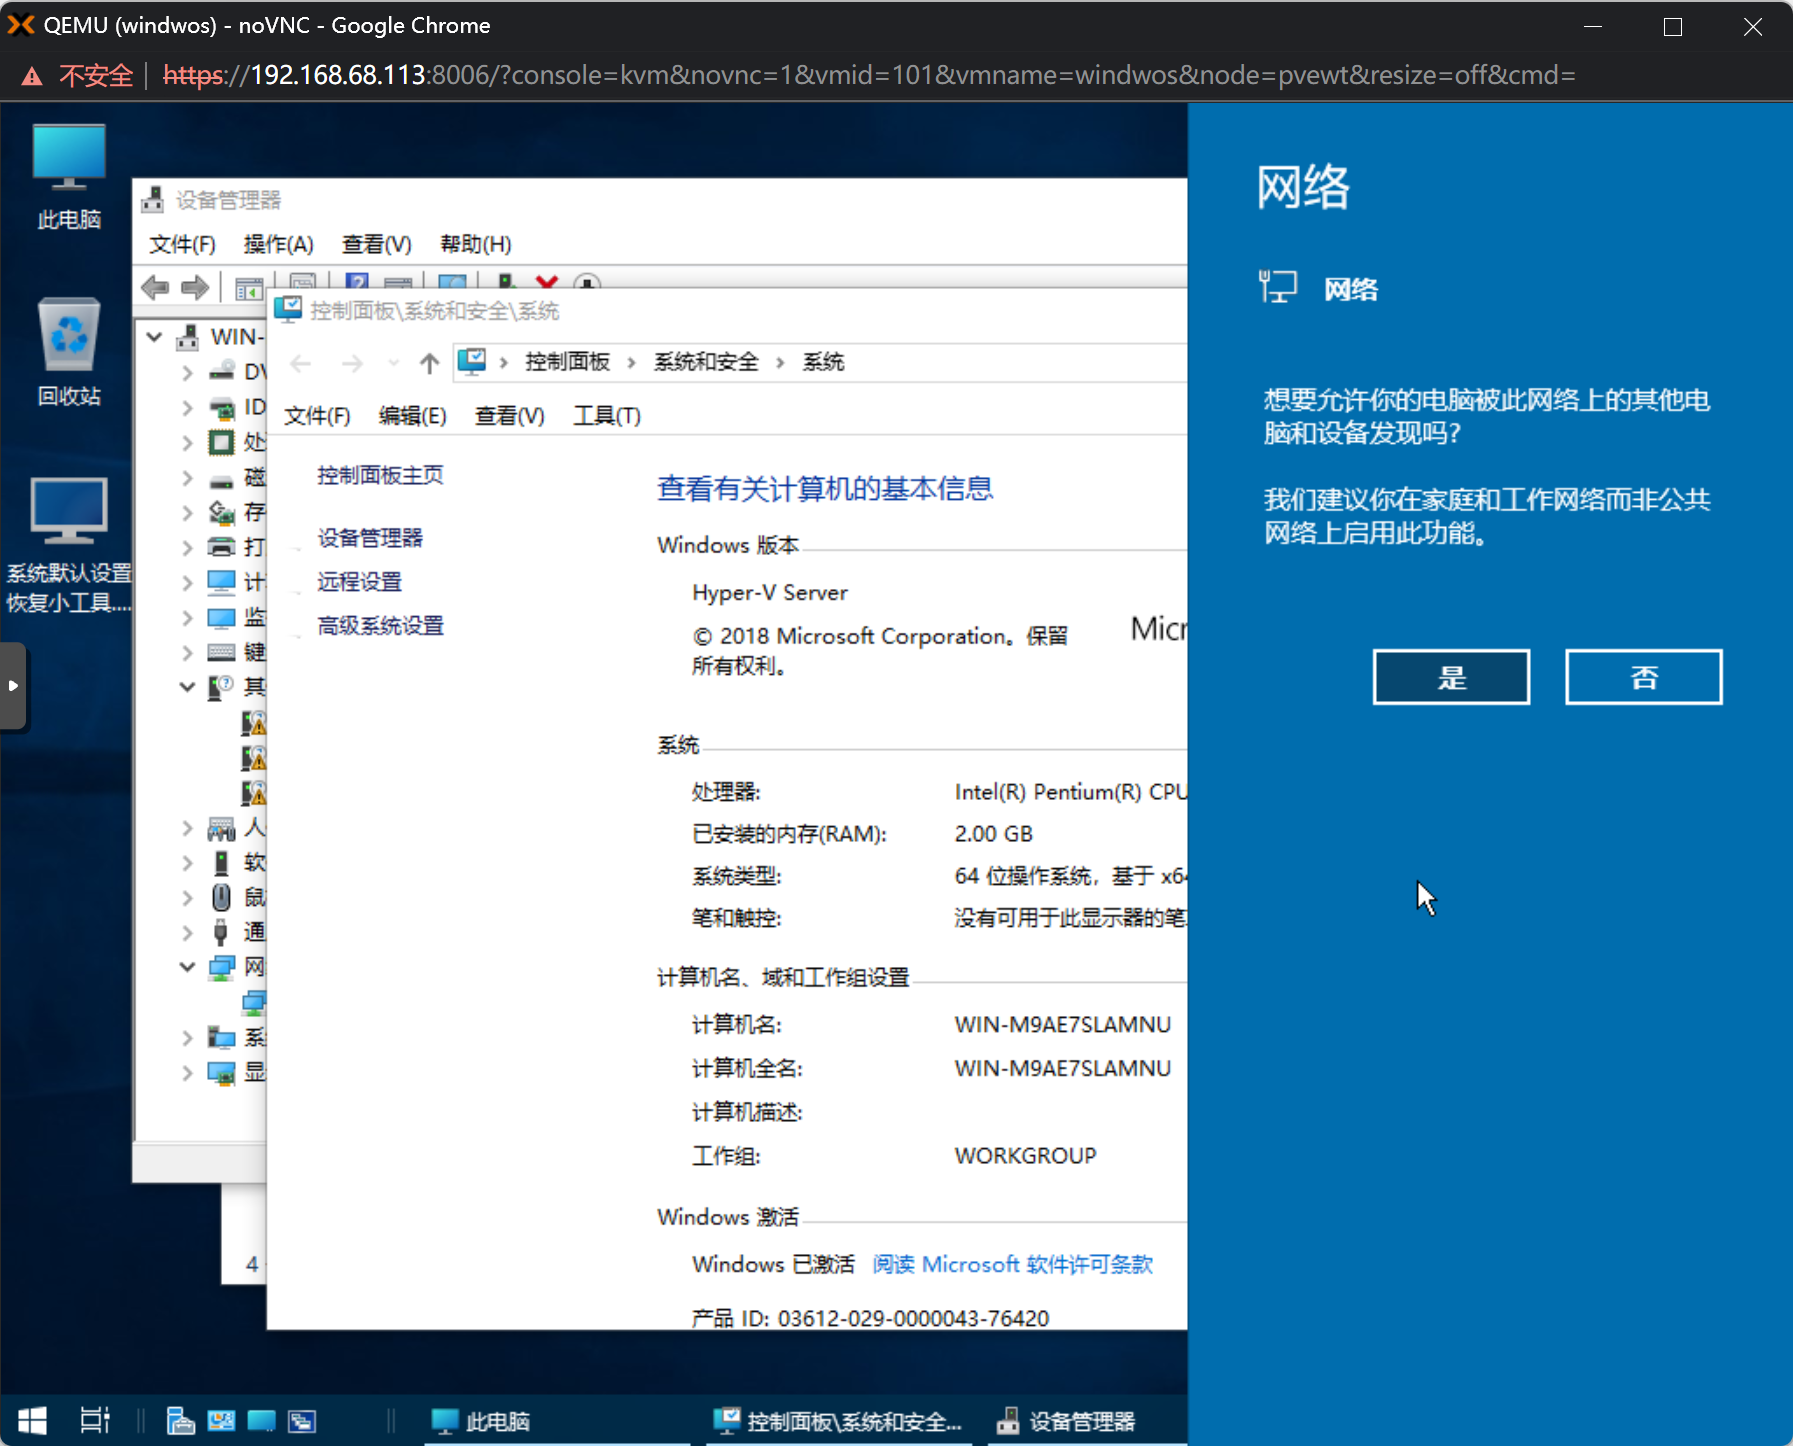Expand display adapters node at tree bottom
The image size is (1793, 1446).
pyautogui.click(x=187, y=1073)
